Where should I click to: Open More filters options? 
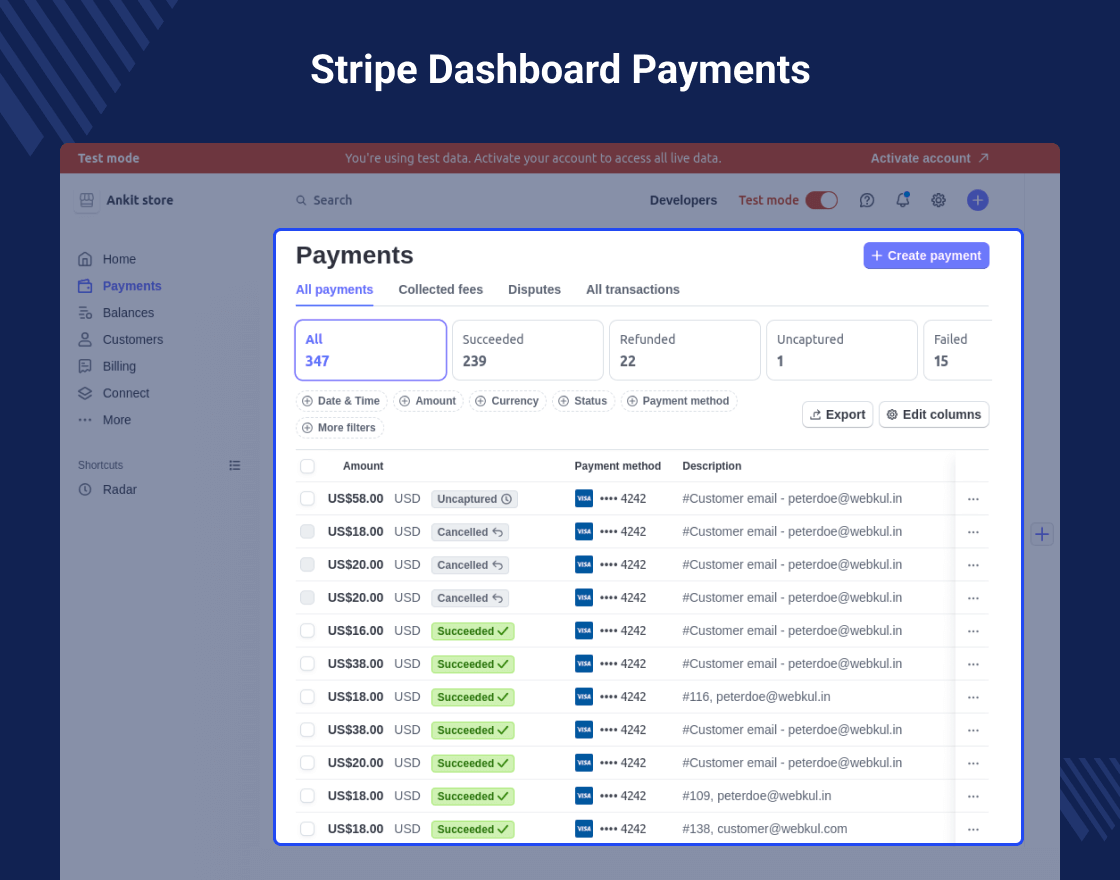(x=339, y=427)
